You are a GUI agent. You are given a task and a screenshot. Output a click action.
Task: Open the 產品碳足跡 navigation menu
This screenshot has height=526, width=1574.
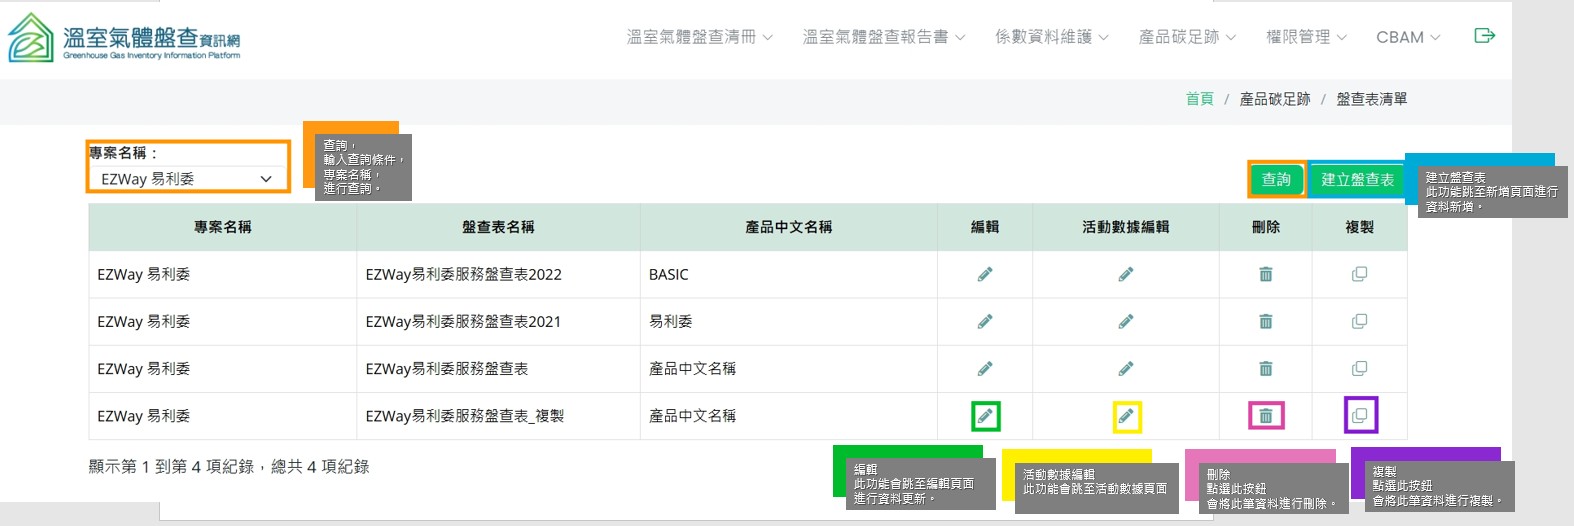pyautogui.click(x=1187, y=37)
